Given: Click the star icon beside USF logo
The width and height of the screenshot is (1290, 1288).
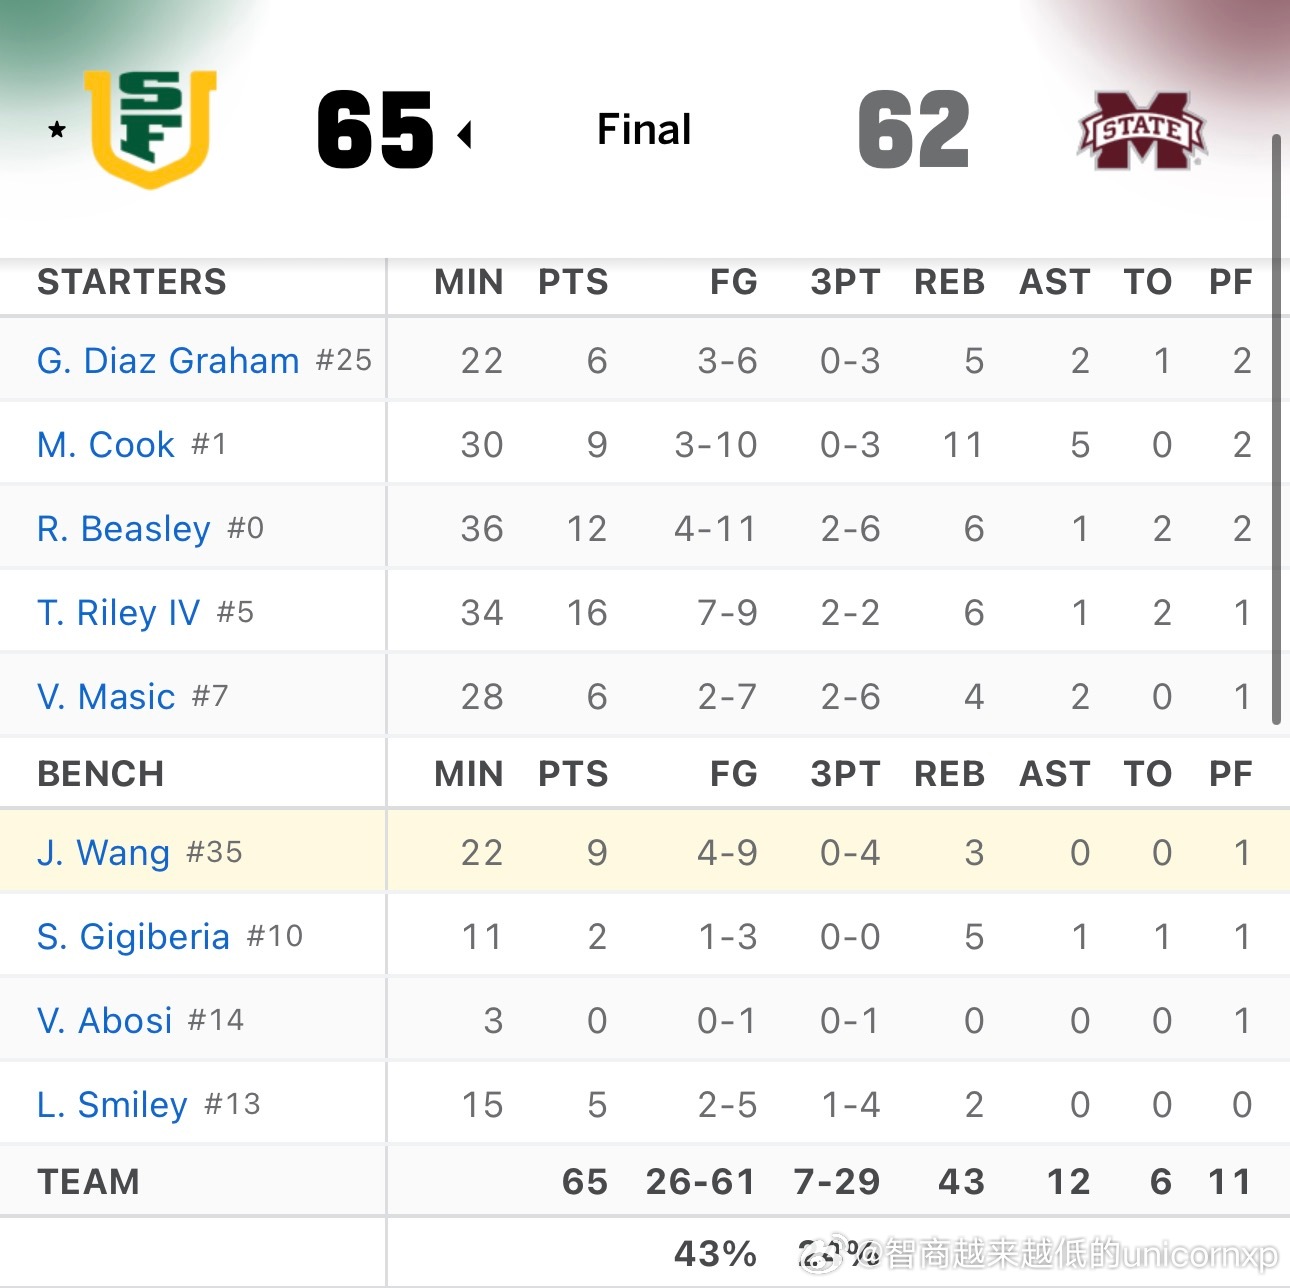Looking at the screenshot, I should tap(57, 129).
